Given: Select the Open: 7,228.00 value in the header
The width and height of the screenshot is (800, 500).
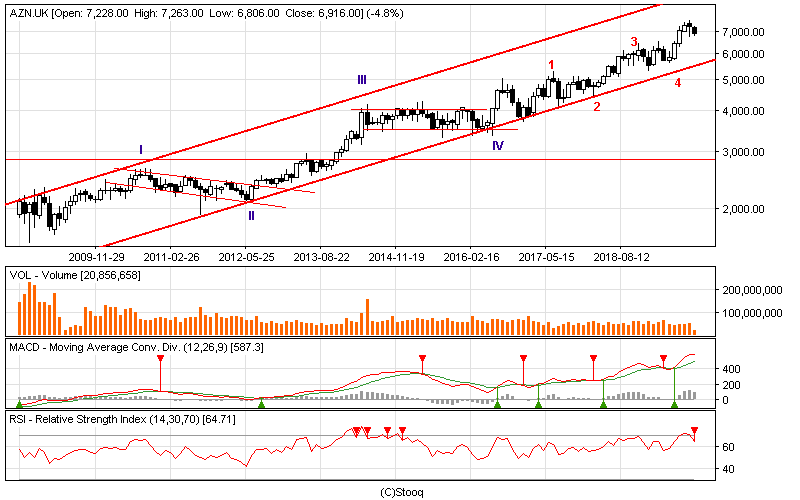Looking at the screenshot, I should [x=90, y=13].
